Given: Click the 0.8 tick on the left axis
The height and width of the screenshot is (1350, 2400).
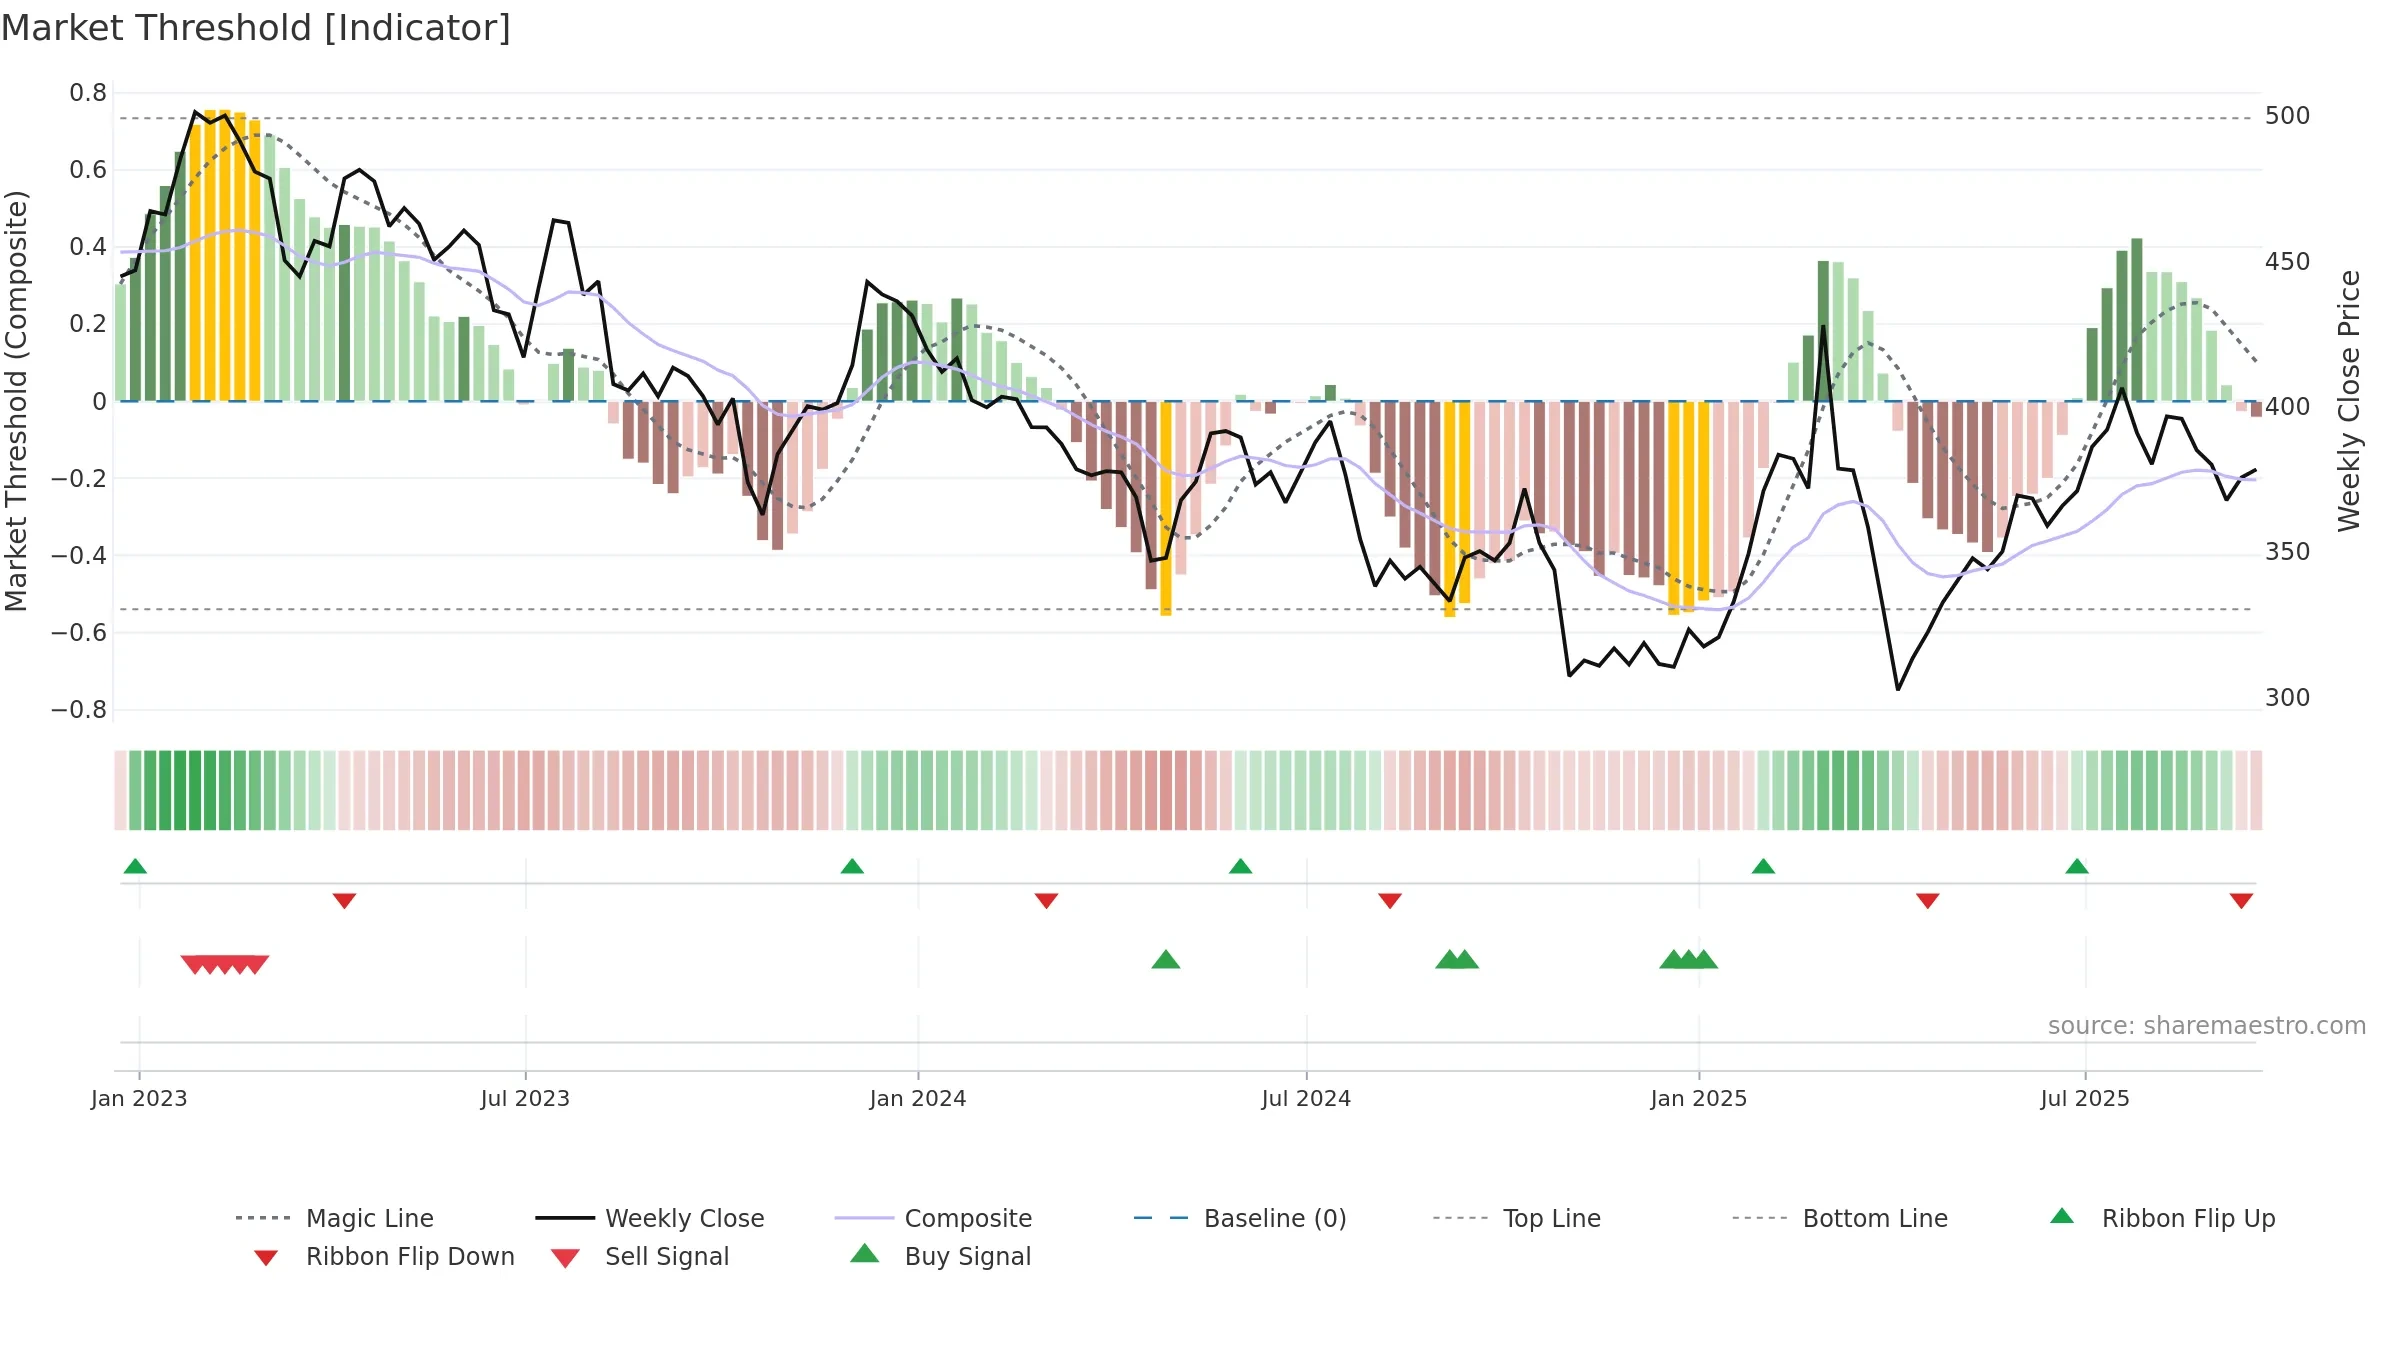Looking at the screenshot, I should point(88,93).
